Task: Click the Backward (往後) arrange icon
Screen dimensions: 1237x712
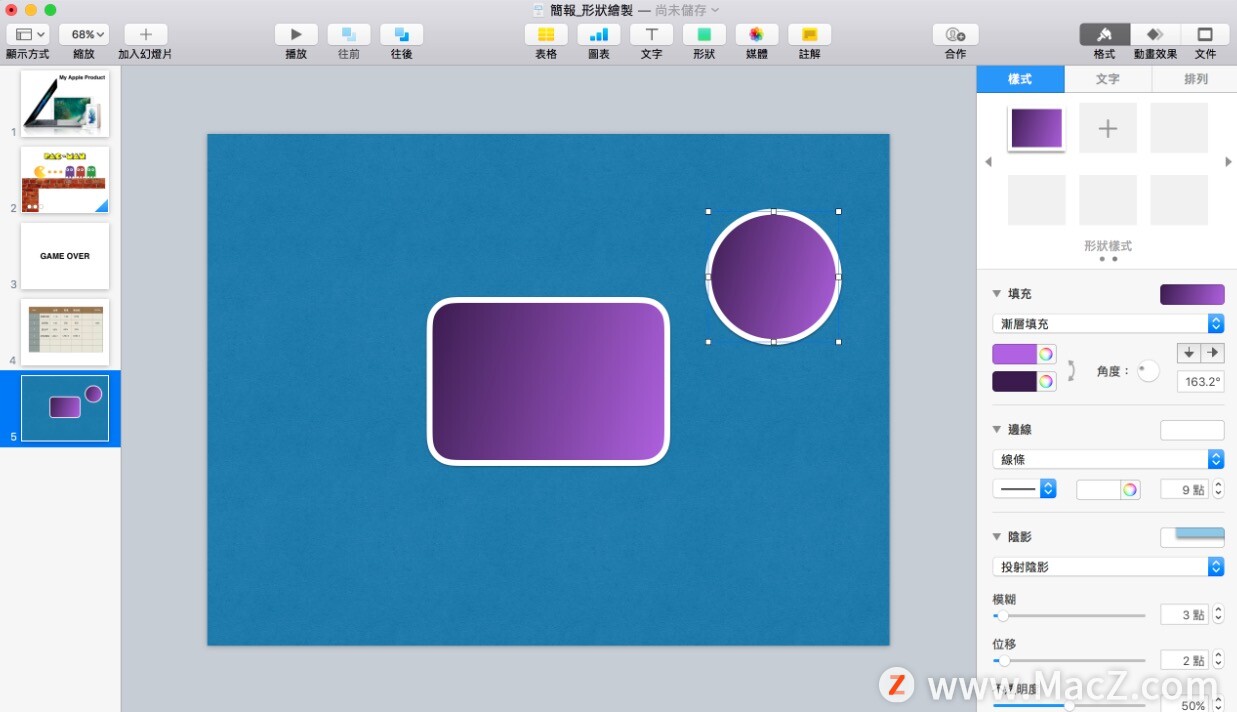Action: tap(401, 34)
